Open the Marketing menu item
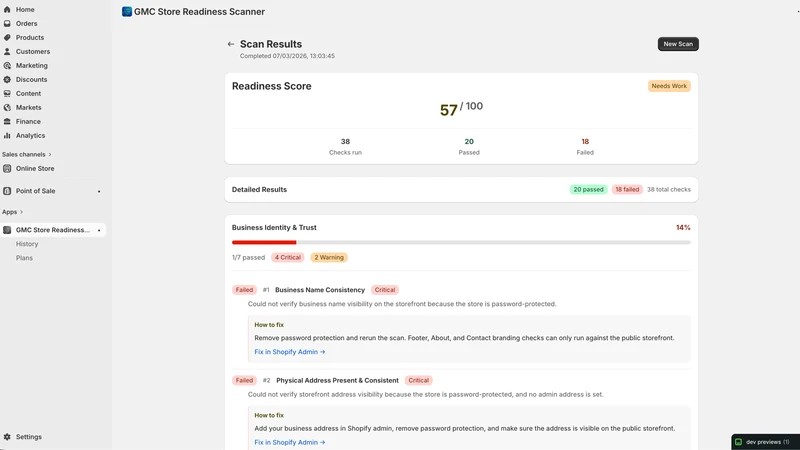The width and height of the screenshot is (800, 450). pos(32,65)
